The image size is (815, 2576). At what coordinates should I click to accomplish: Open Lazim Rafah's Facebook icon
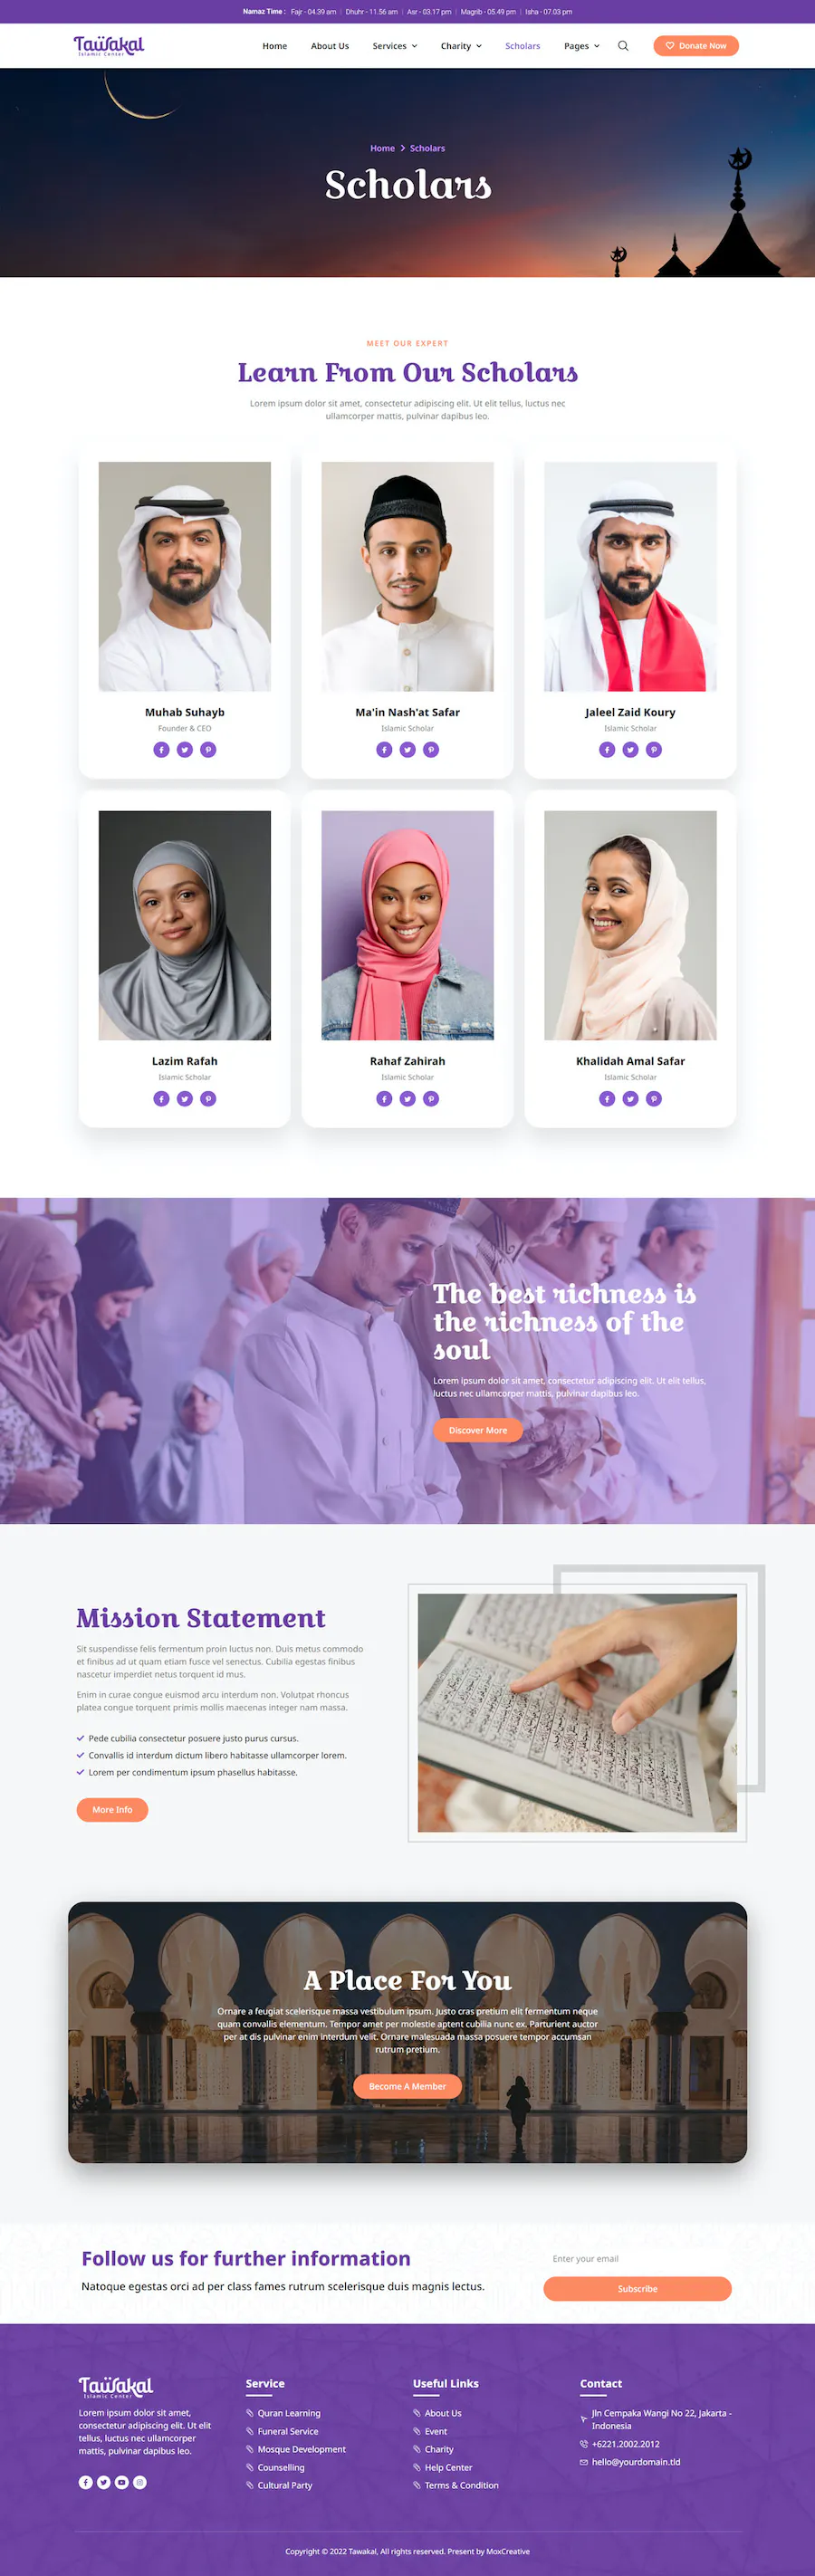(x=161, y=1098)
